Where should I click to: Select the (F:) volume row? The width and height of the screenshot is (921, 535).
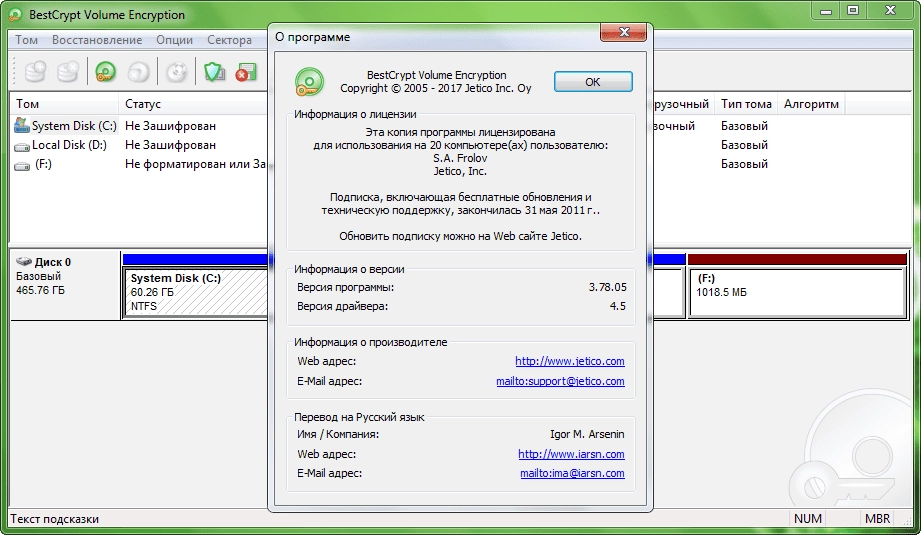pyautogui.click(x=43, y=164)
